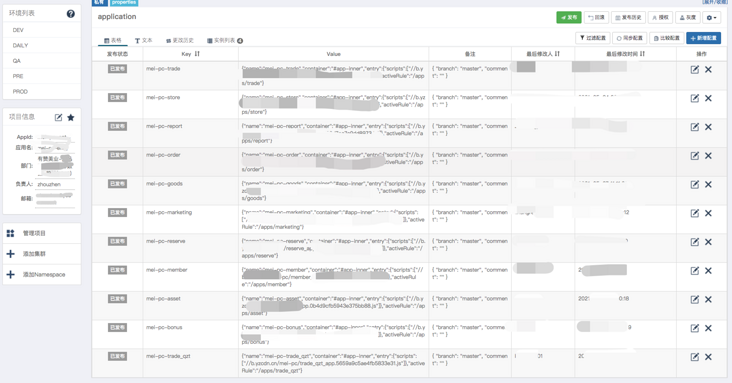Favorite the project with the star icon

pos(71,117)
